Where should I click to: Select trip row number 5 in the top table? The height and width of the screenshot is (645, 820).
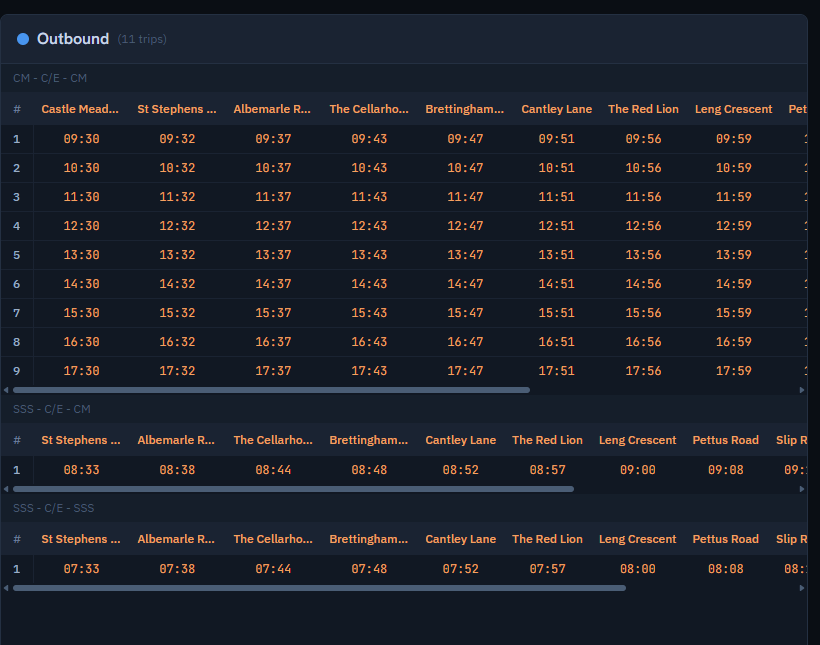point(16,255)
